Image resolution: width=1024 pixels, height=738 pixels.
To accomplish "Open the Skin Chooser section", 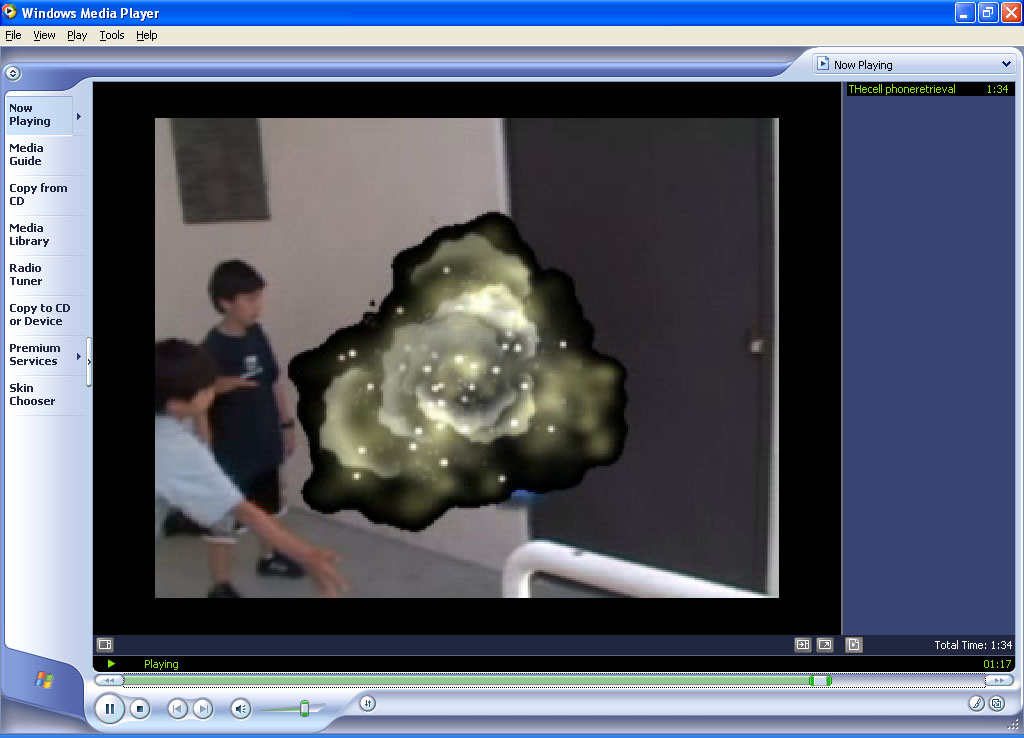I will (x=32, y=394).
